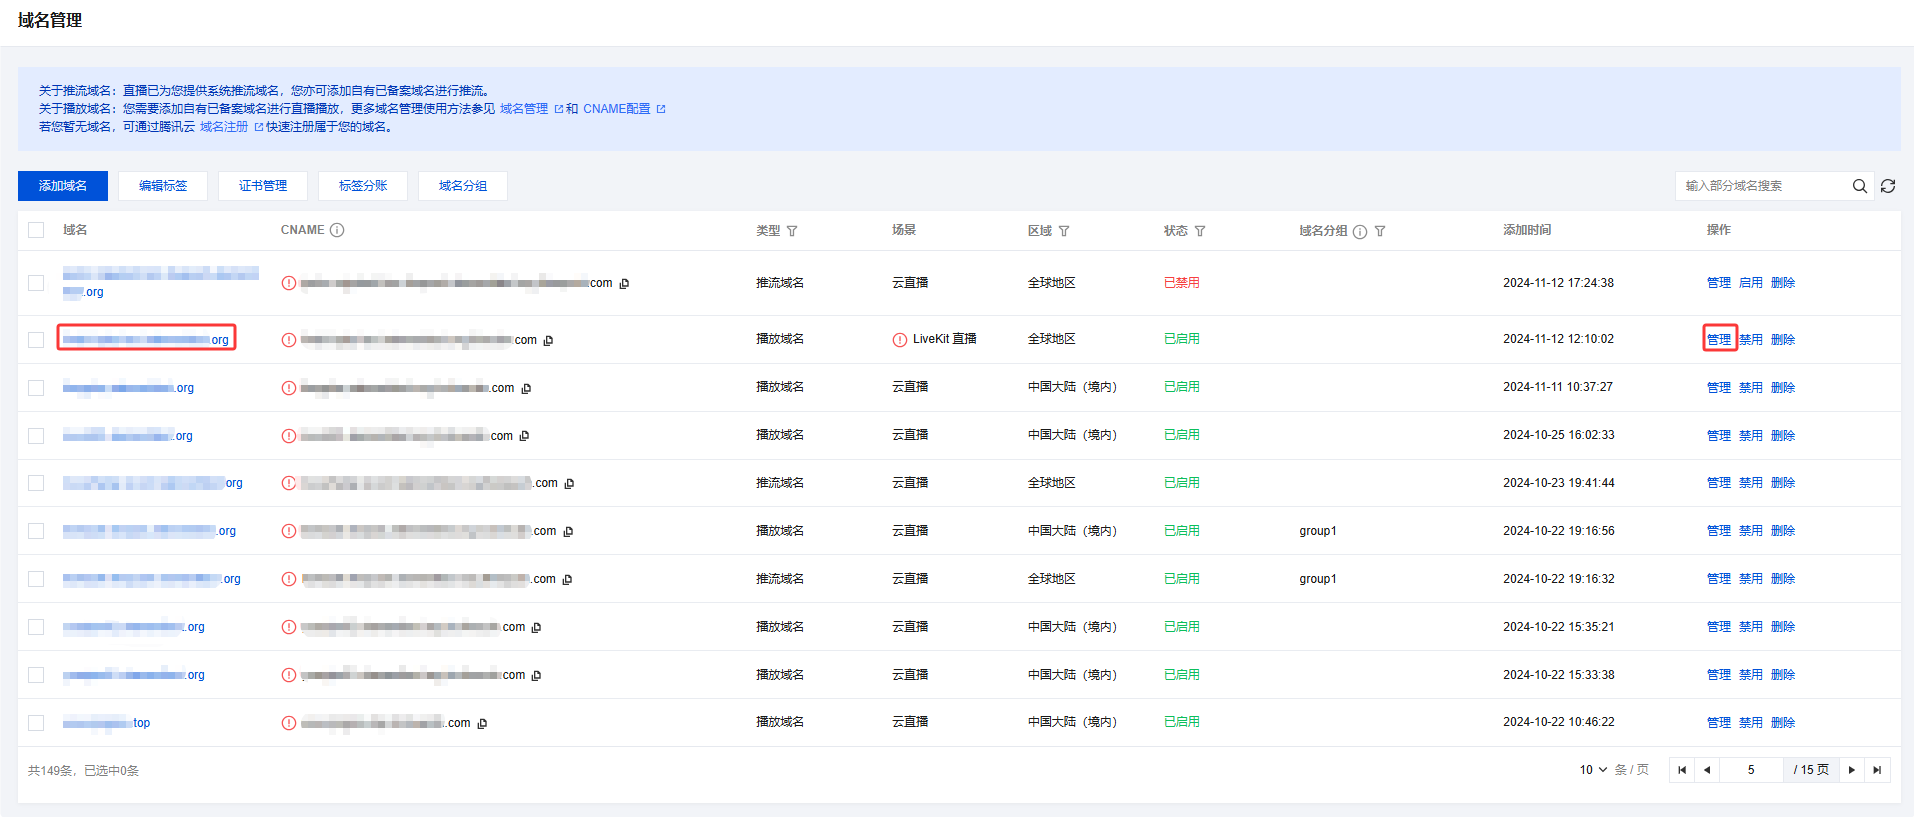Click 共149条 selection summary text
Screen dimensions: 1914x817
pyautogui.click(x=83, y=771)
